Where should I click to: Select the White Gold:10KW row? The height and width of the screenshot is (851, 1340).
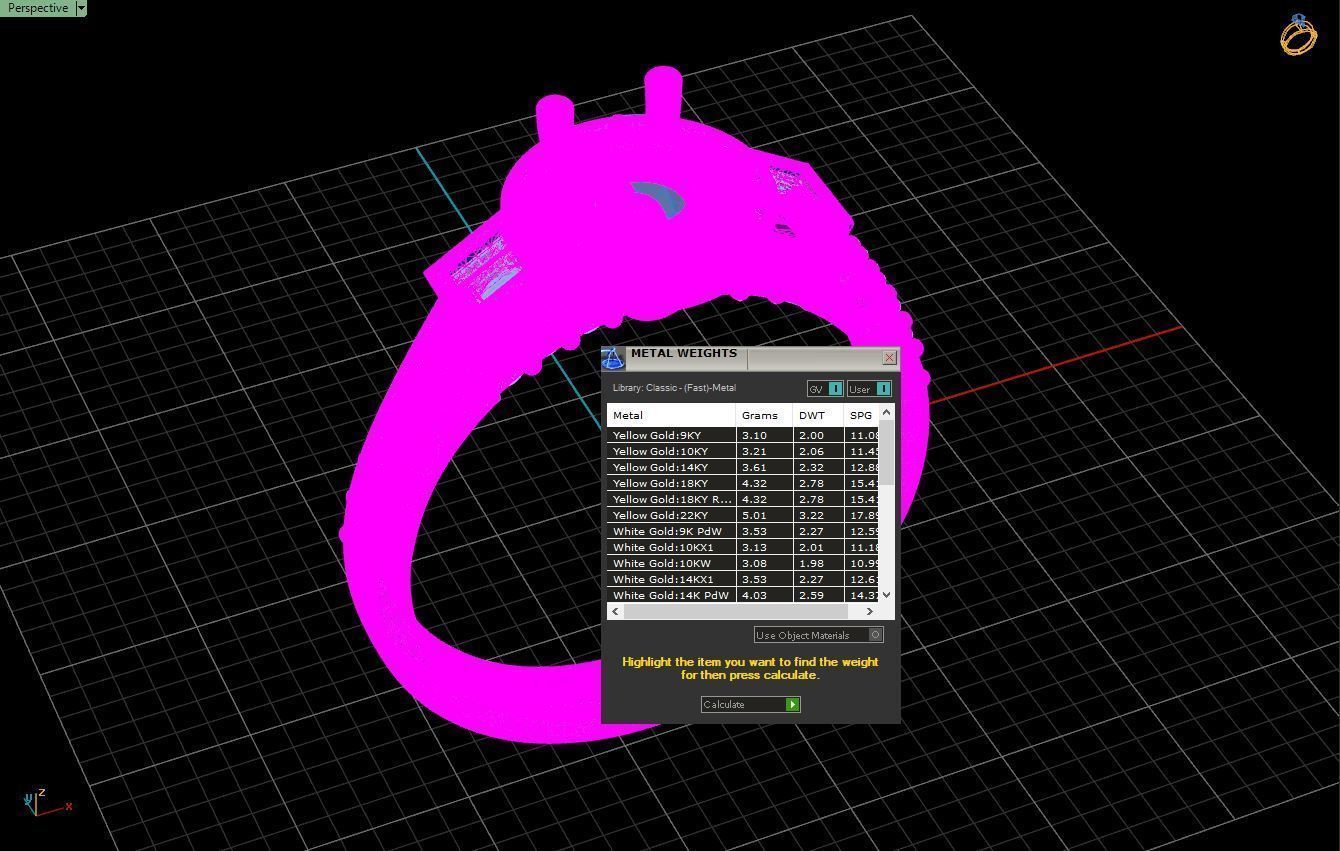(743, 563)
